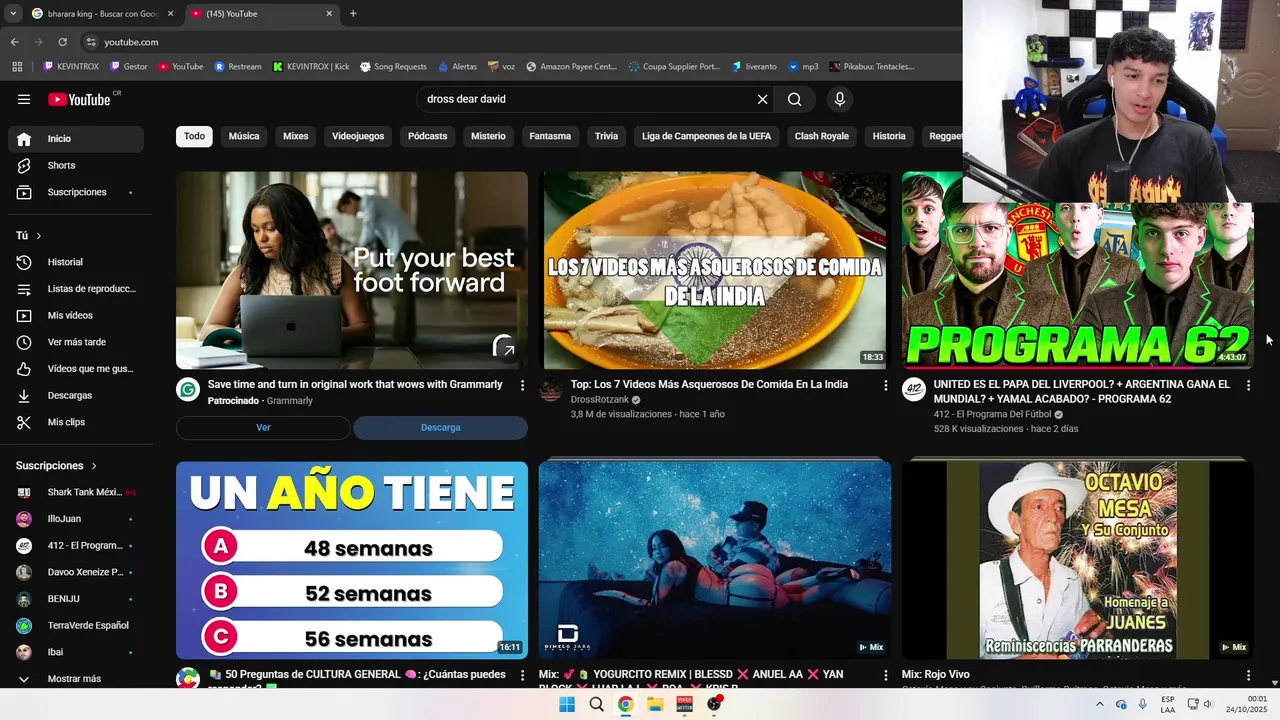Click the magnifier search button
The width and height of the screenshot is (1280, 720).
coord(794,99)
